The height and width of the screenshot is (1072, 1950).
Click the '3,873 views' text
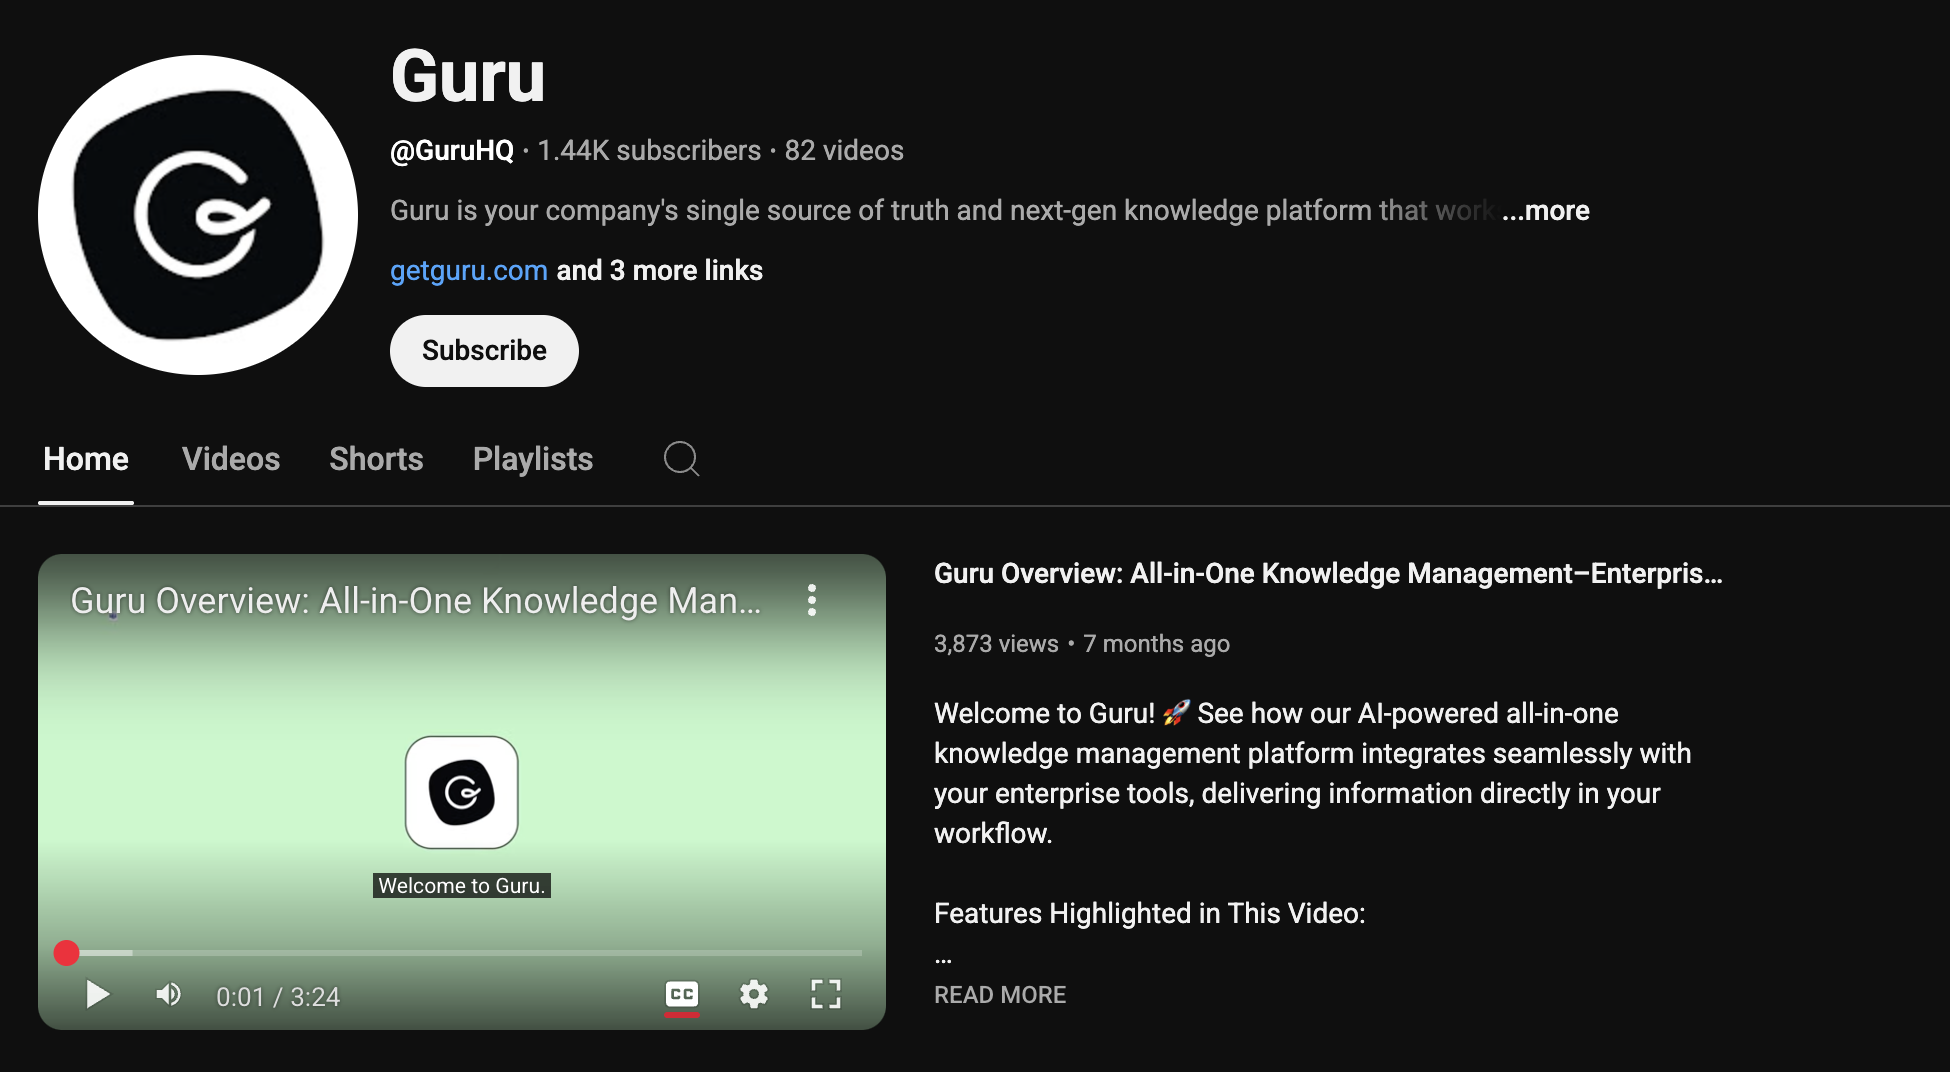996,644
